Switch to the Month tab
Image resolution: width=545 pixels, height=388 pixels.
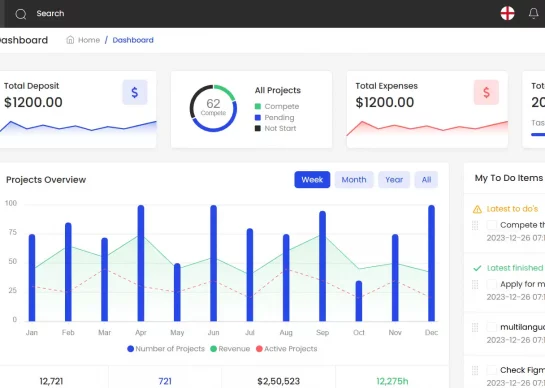(x=354, y=180)
